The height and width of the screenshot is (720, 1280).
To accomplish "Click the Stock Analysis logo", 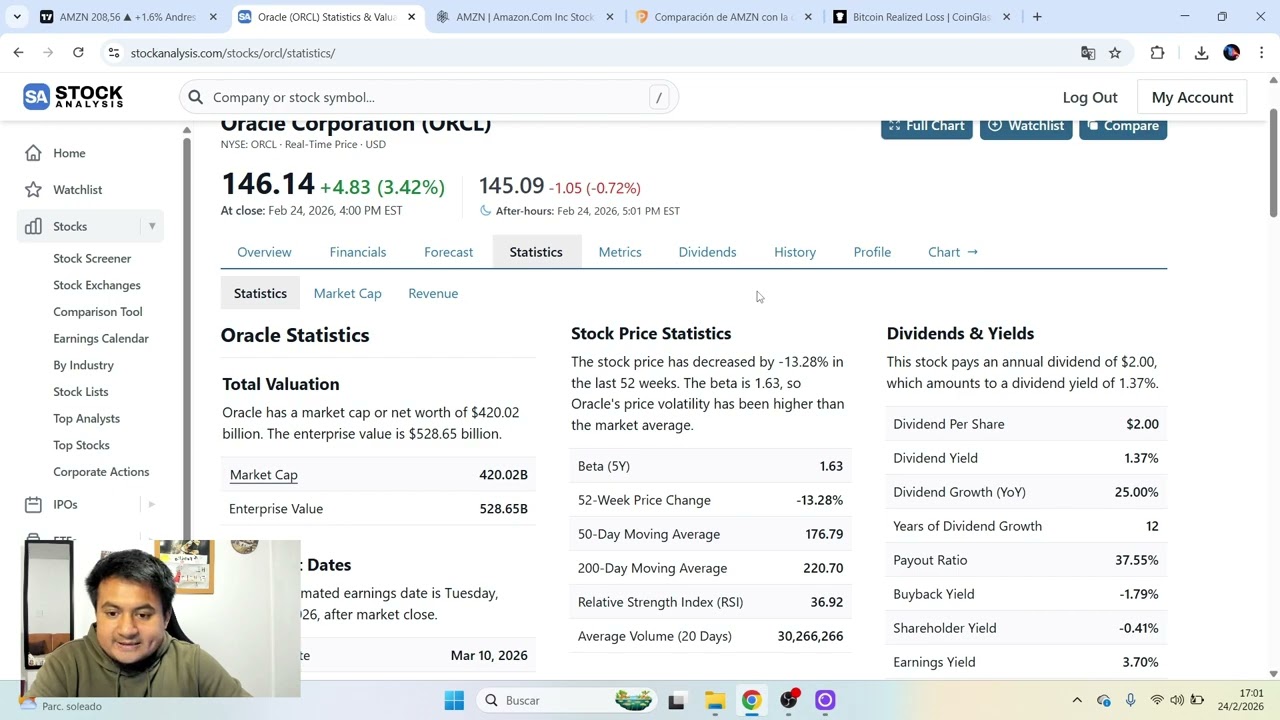I will tap(73, 96).
